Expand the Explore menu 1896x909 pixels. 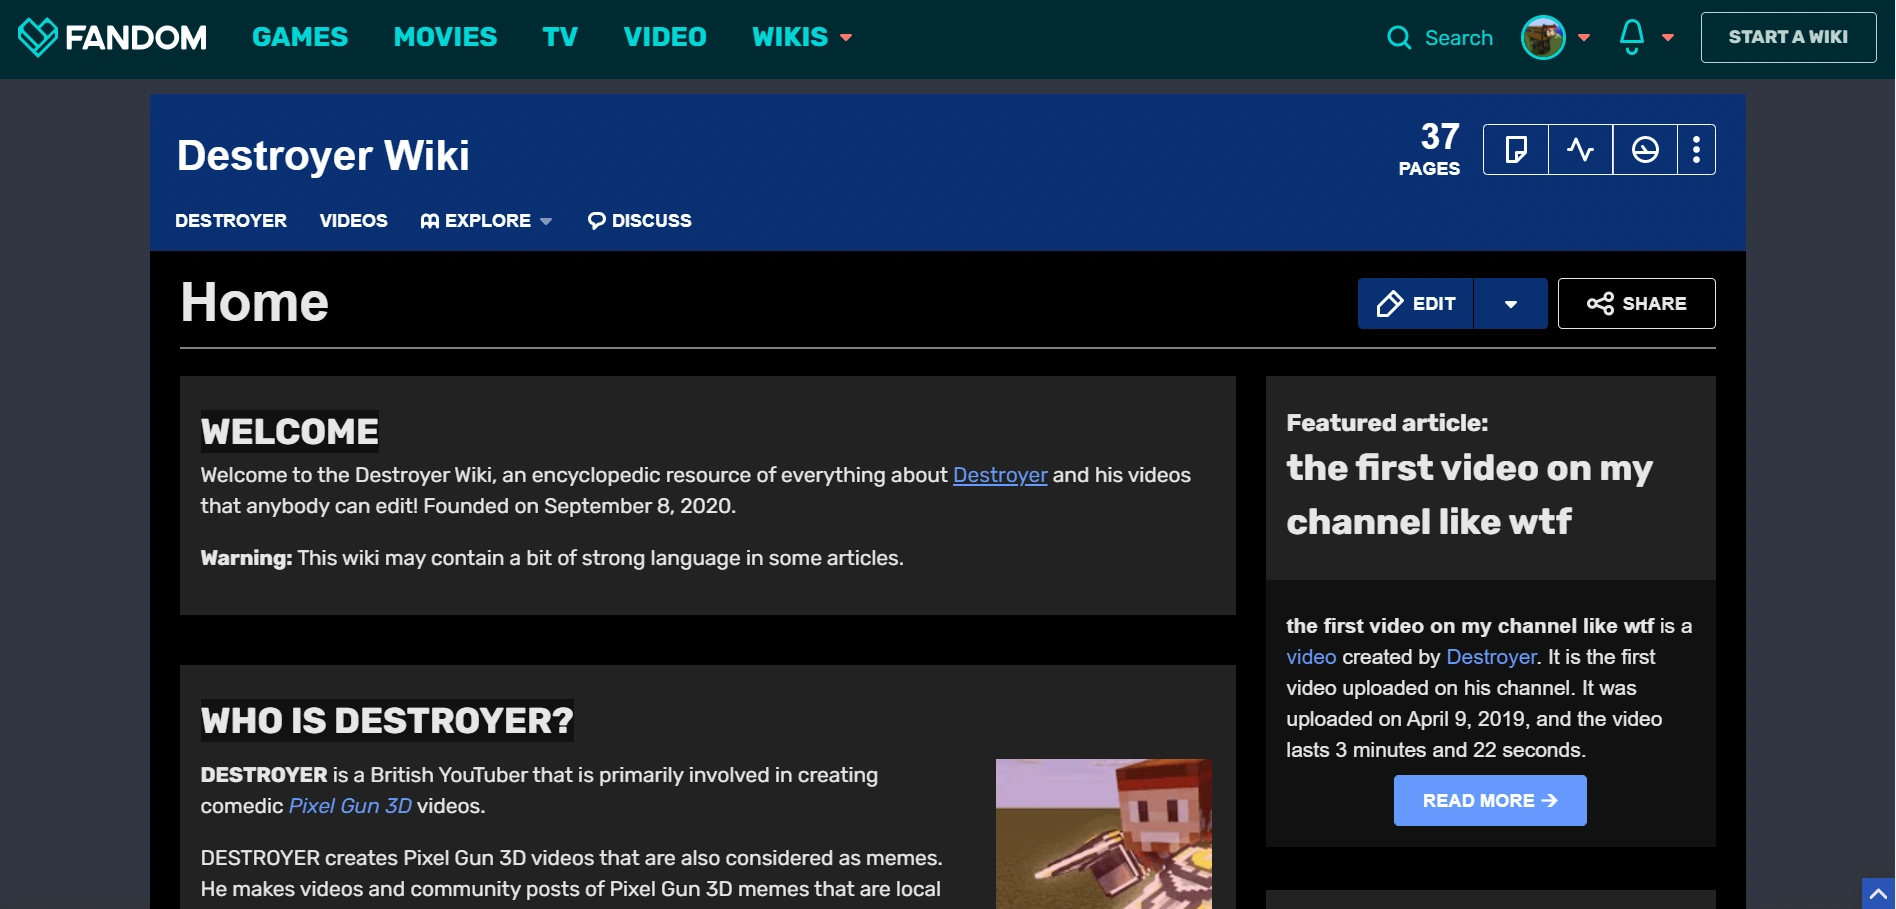click(x=486, y=221)
